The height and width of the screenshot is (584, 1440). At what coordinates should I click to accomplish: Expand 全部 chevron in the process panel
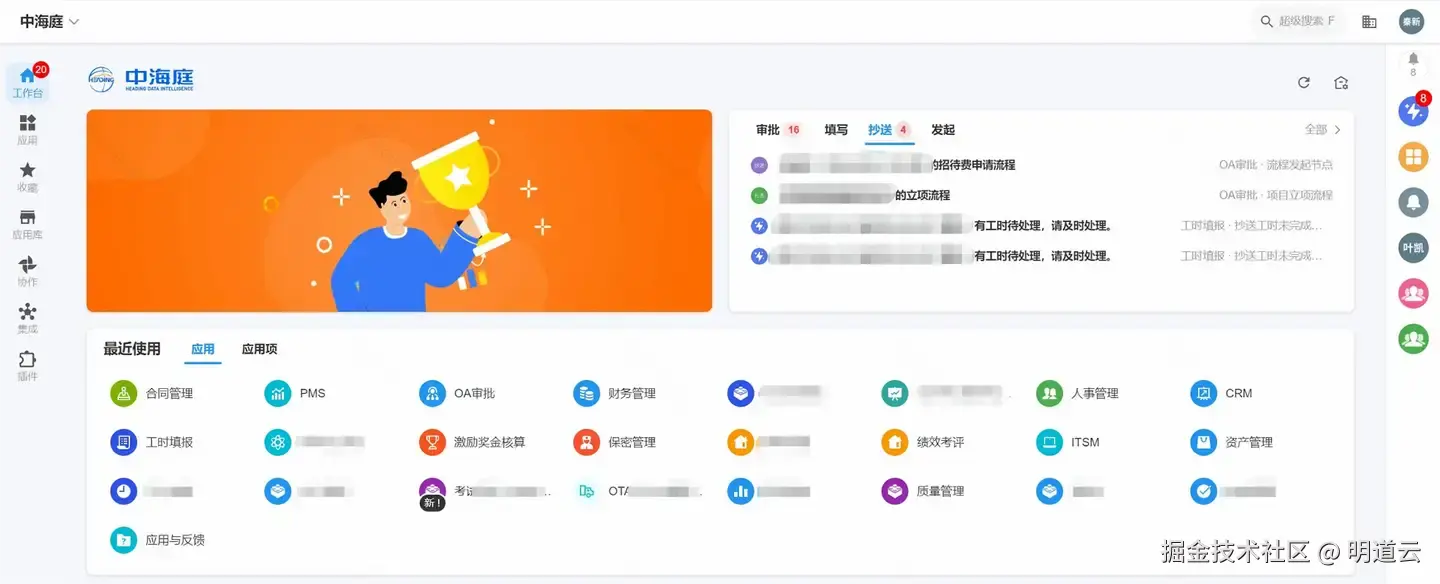(1338, 130)
